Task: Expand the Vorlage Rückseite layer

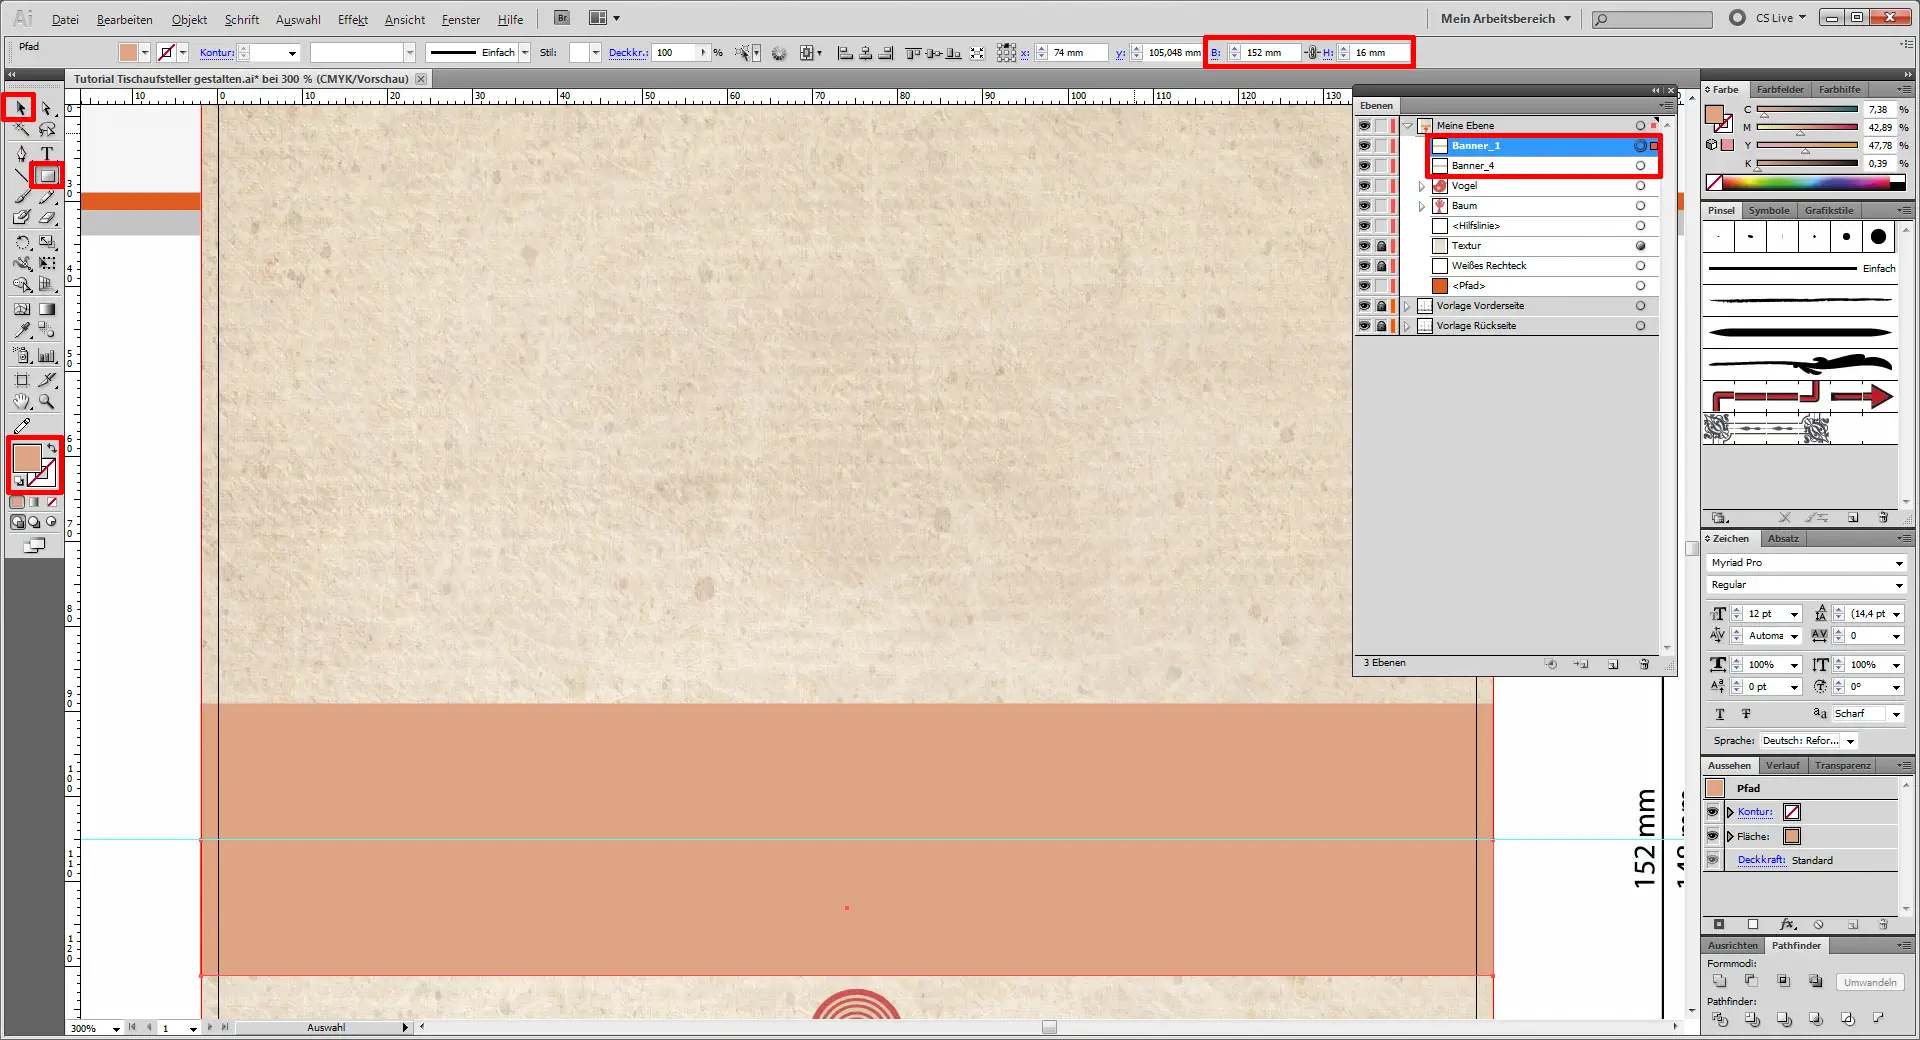Action: coord(1407,326)
